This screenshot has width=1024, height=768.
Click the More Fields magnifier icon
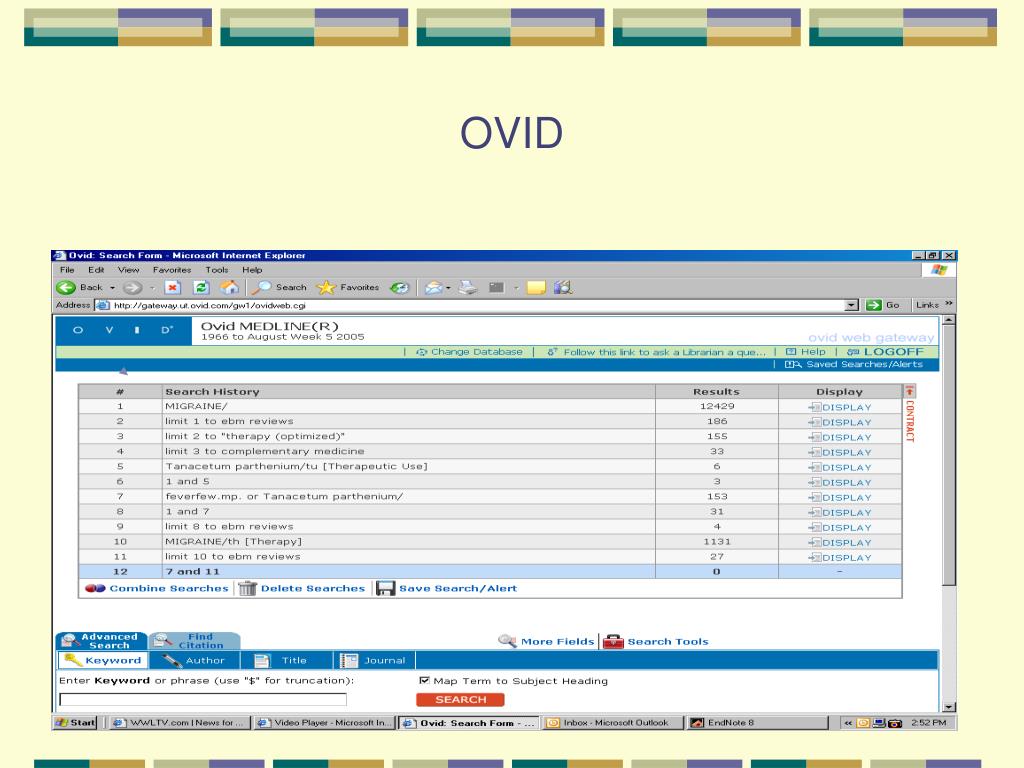click(x=507, y=641)
